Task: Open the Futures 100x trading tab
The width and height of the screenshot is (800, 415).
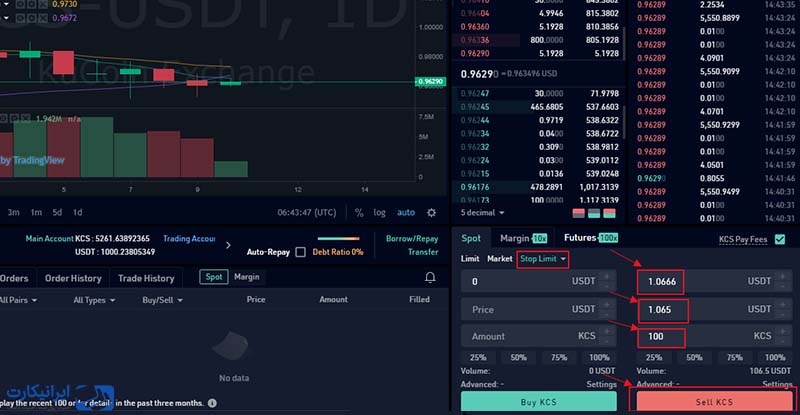Action: [x=591, y=237]
